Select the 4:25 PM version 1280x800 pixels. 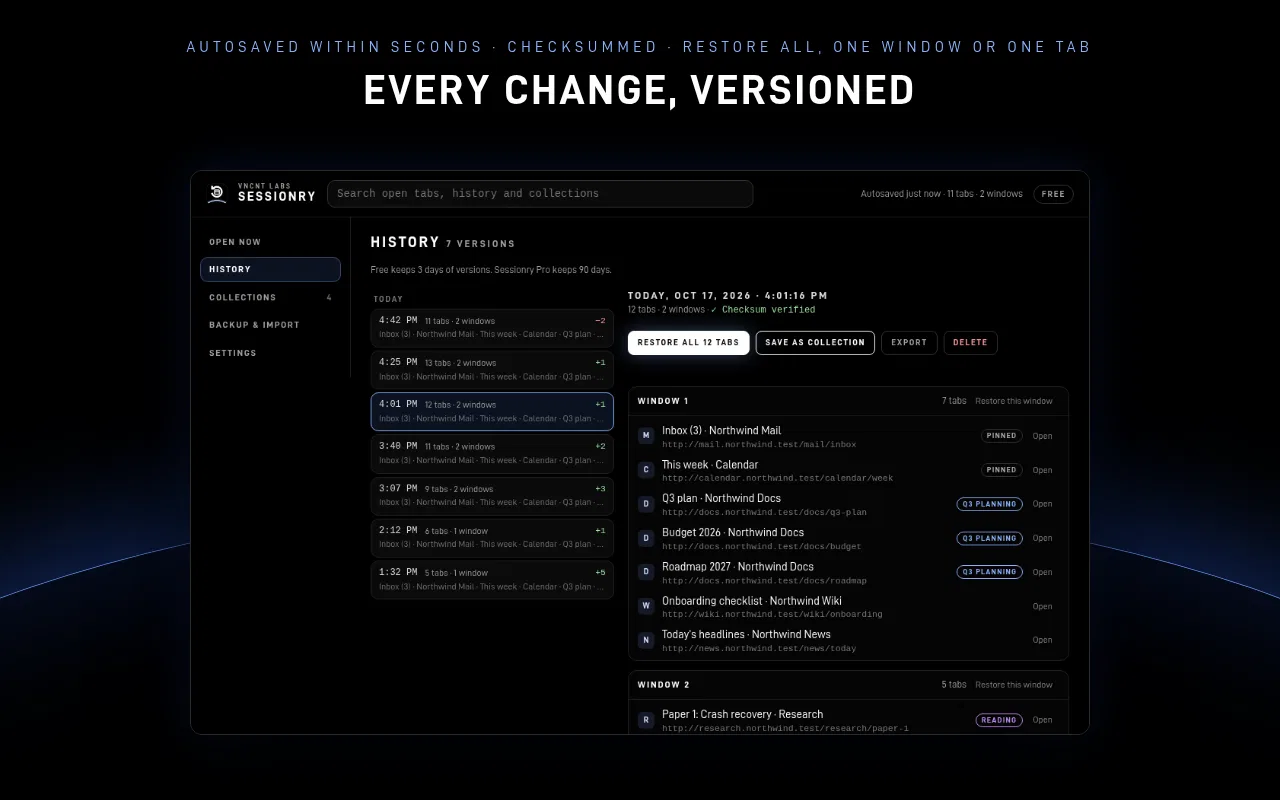(492, 370)
